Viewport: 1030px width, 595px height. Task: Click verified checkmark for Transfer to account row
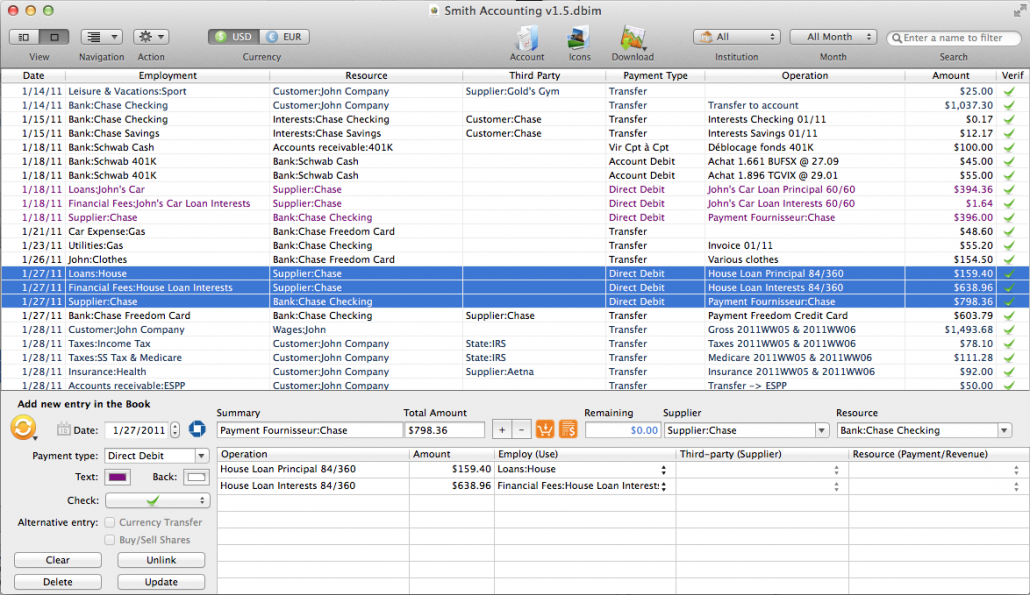pos(1009,105)
